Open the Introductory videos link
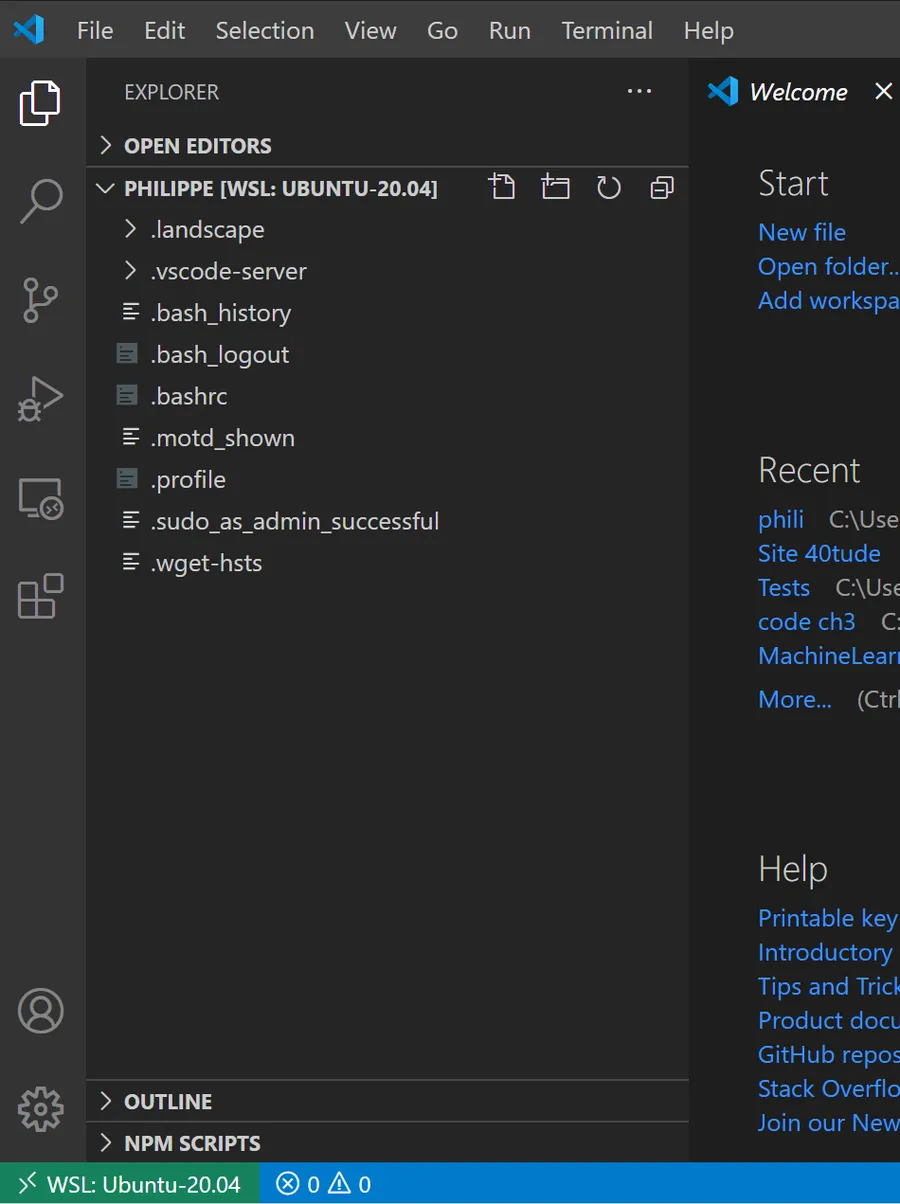The image size is (900, 1204). [826, 952]
